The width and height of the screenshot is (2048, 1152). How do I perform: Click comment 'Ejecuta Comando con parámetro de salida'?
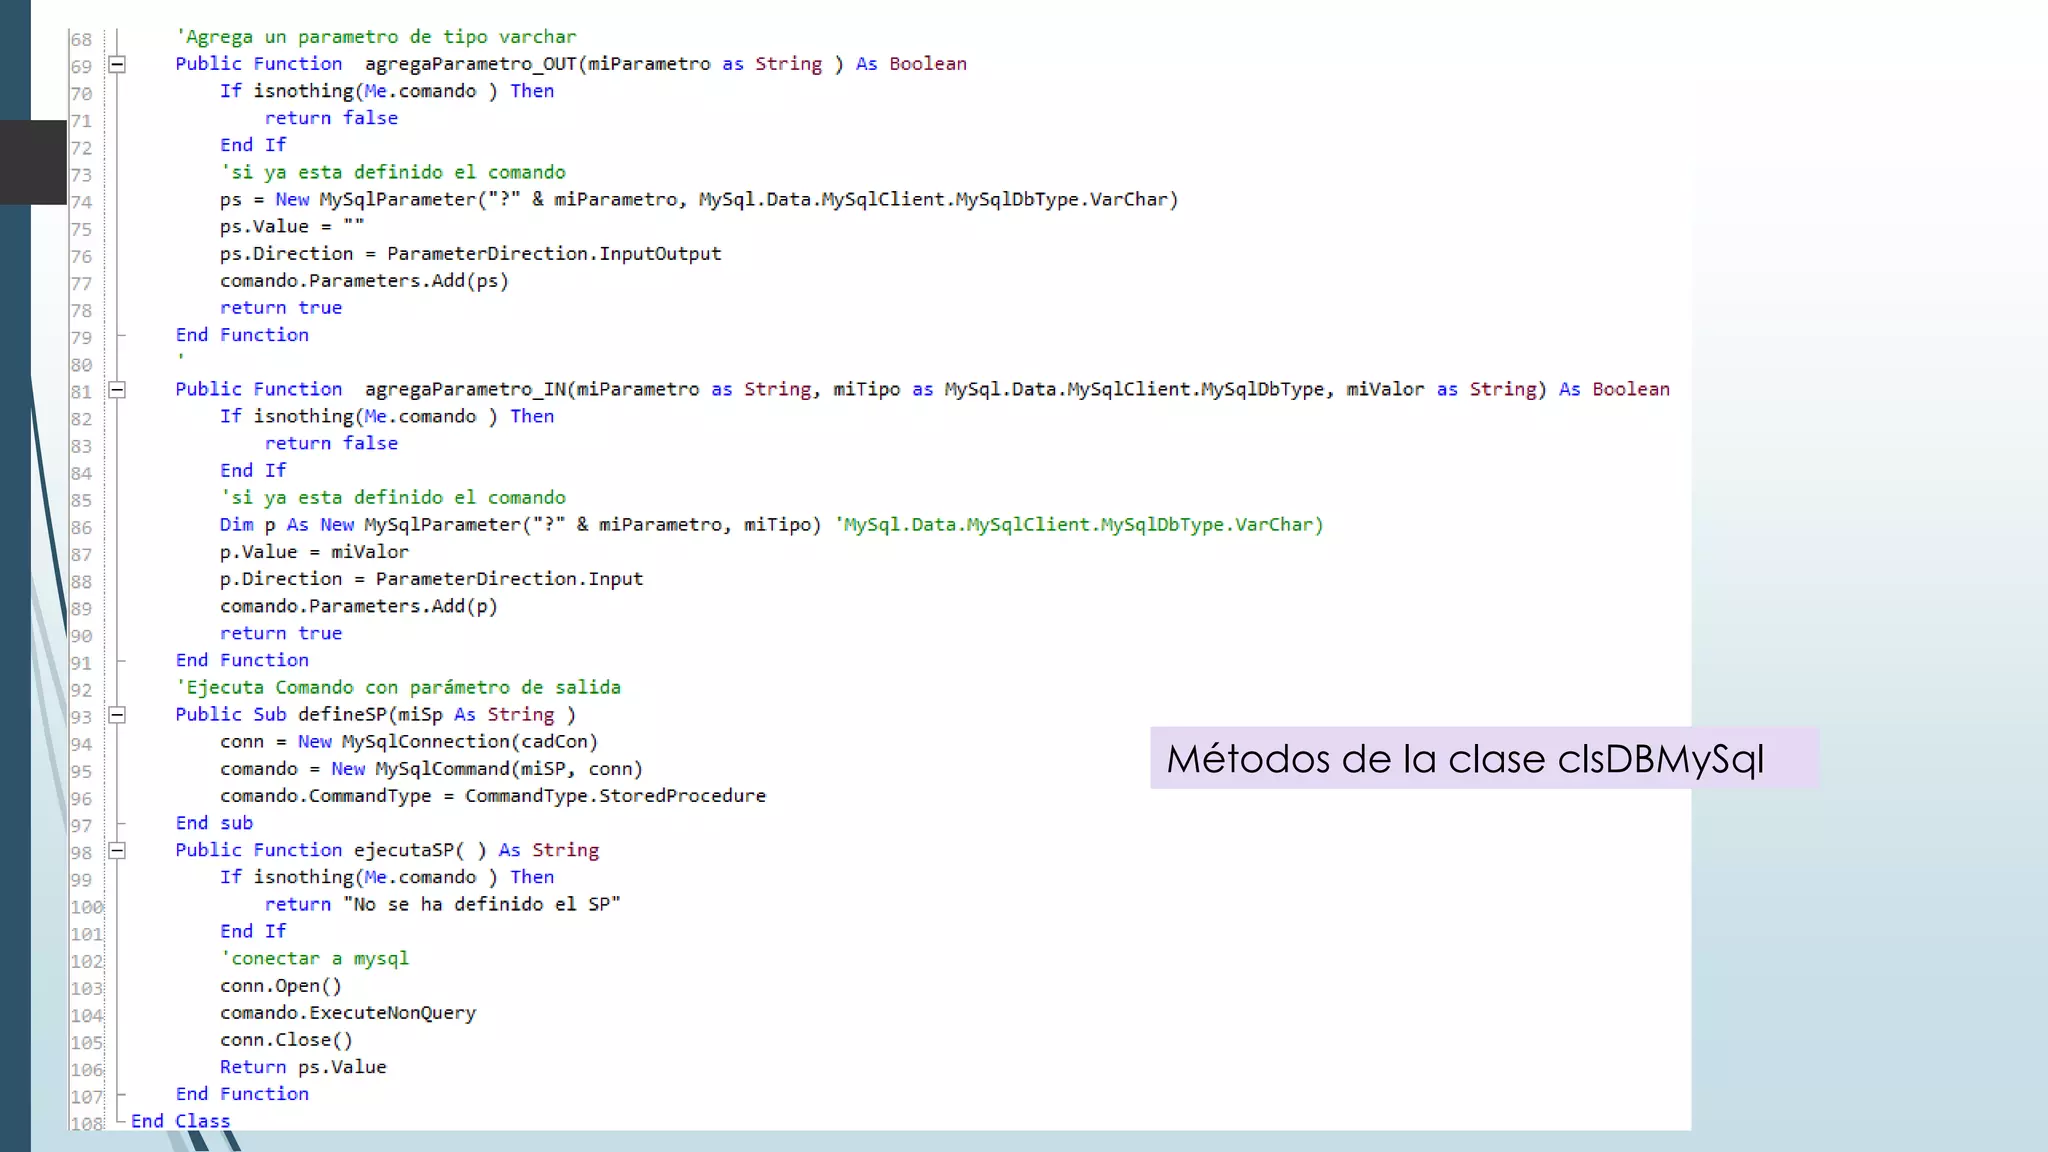pyautogui.click(x=398, y=688)
